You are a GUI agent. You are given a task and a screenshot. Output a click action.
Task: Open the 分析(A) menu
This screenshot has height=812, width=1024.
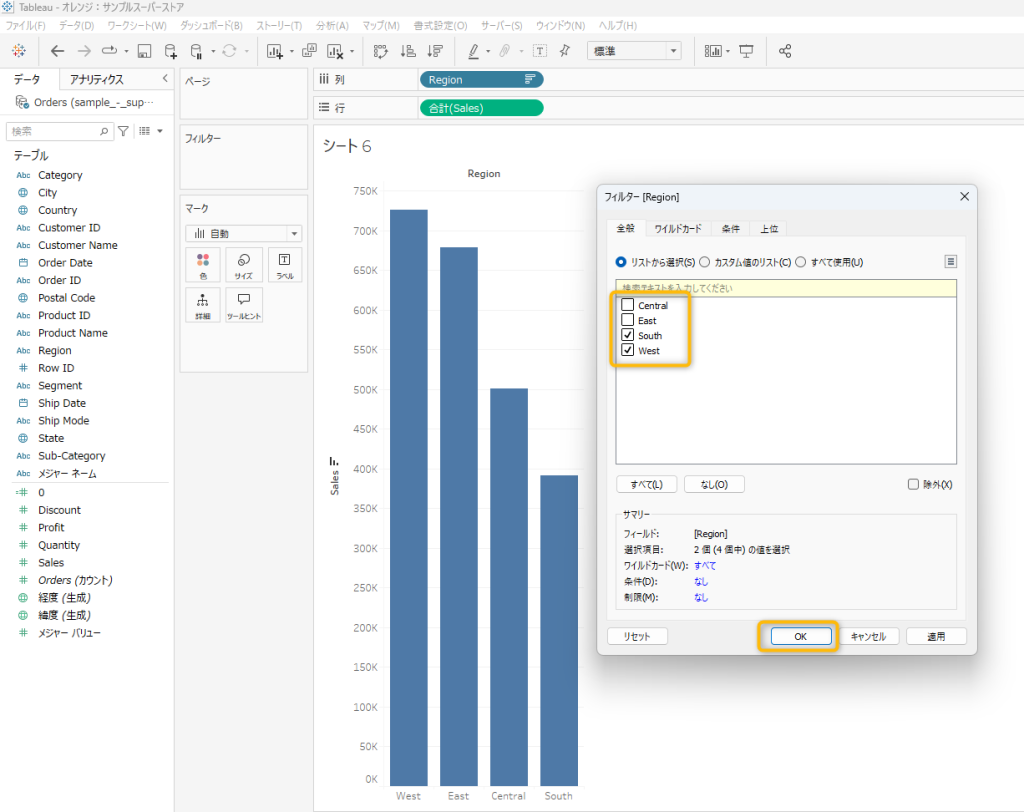(331, 25)
